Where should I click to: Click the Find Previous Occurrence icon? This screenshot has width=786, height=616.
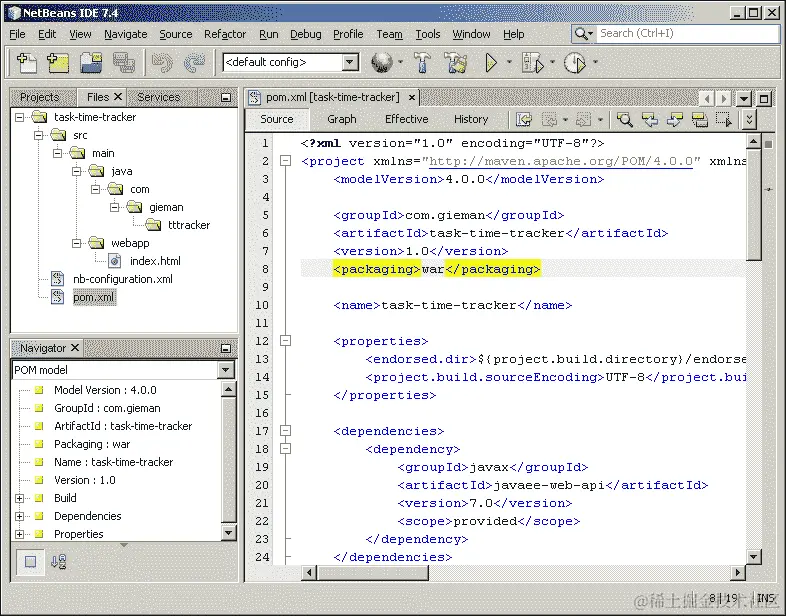[650, 119]
